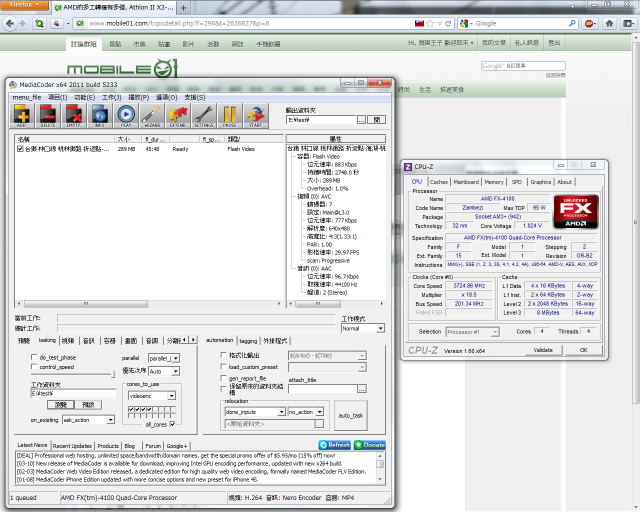Click the 開 open-folder button
The width and height of the screenshot is (640, 512).
coord(377,120)
